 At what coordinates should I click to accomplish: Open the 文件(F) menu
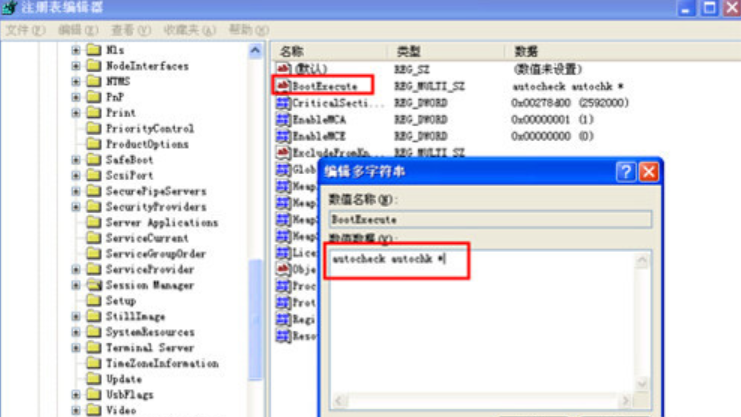[x=26, y=30]
